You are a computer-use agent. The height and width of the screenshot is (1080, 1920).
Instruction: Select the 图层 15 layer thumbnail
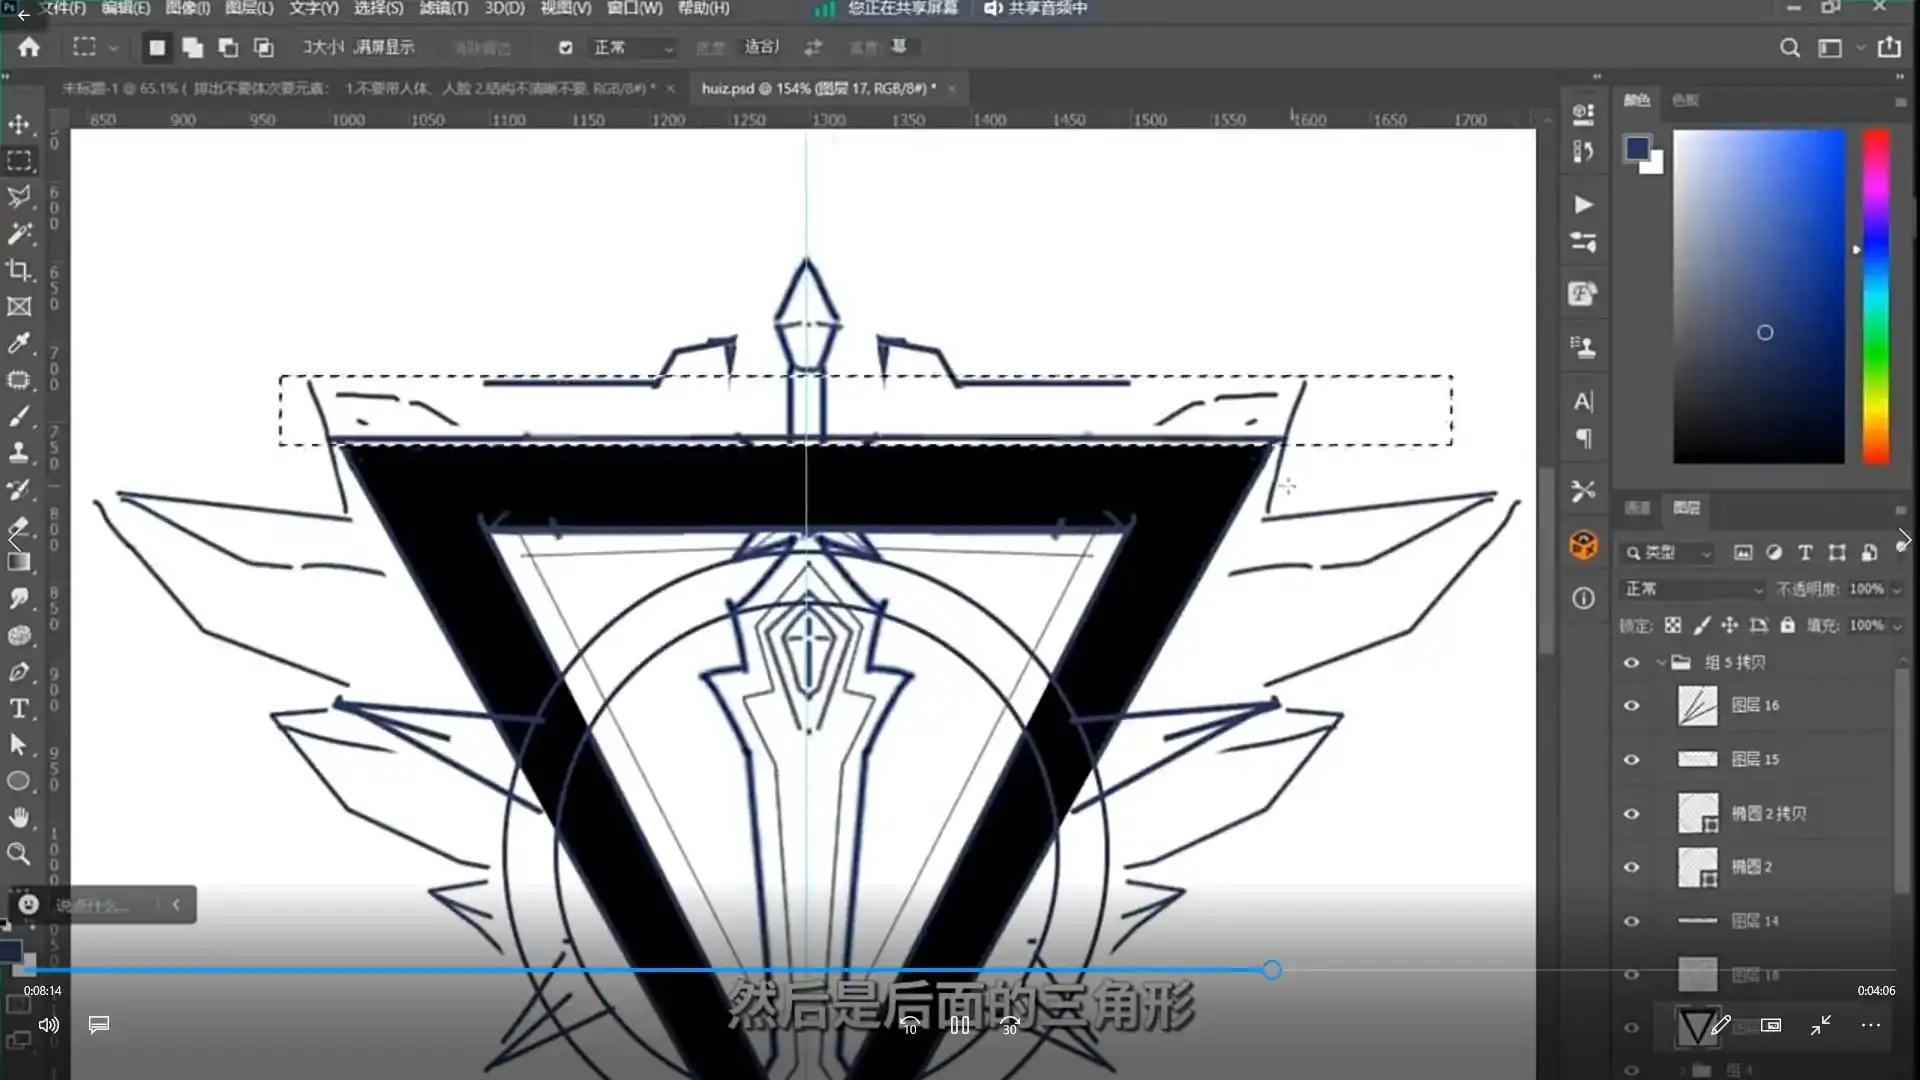tap(1697, 759)
